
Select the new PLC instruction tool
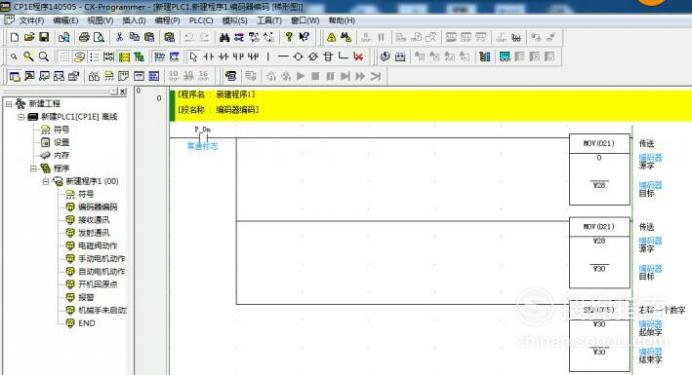[x=328, y=56]
